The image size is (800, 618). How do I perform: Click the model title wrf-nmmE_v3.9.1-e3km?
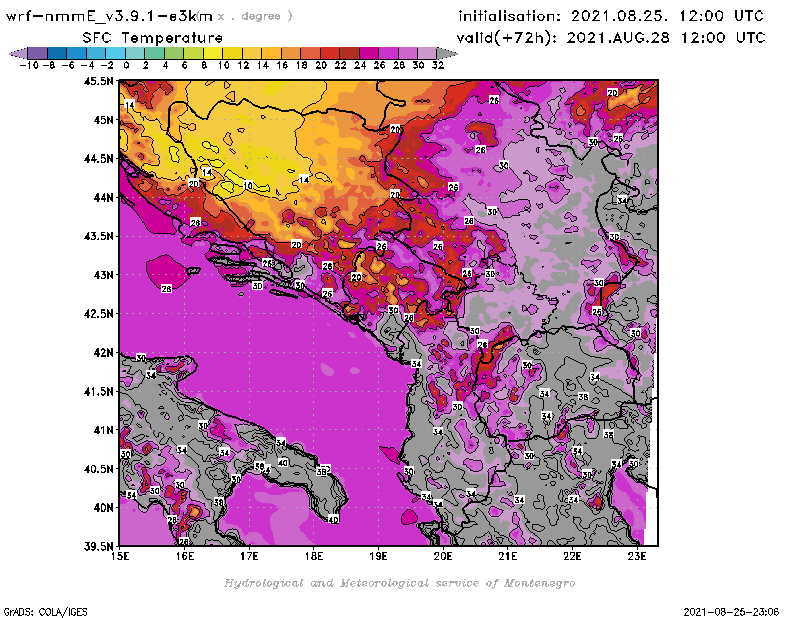pos(109,16)
